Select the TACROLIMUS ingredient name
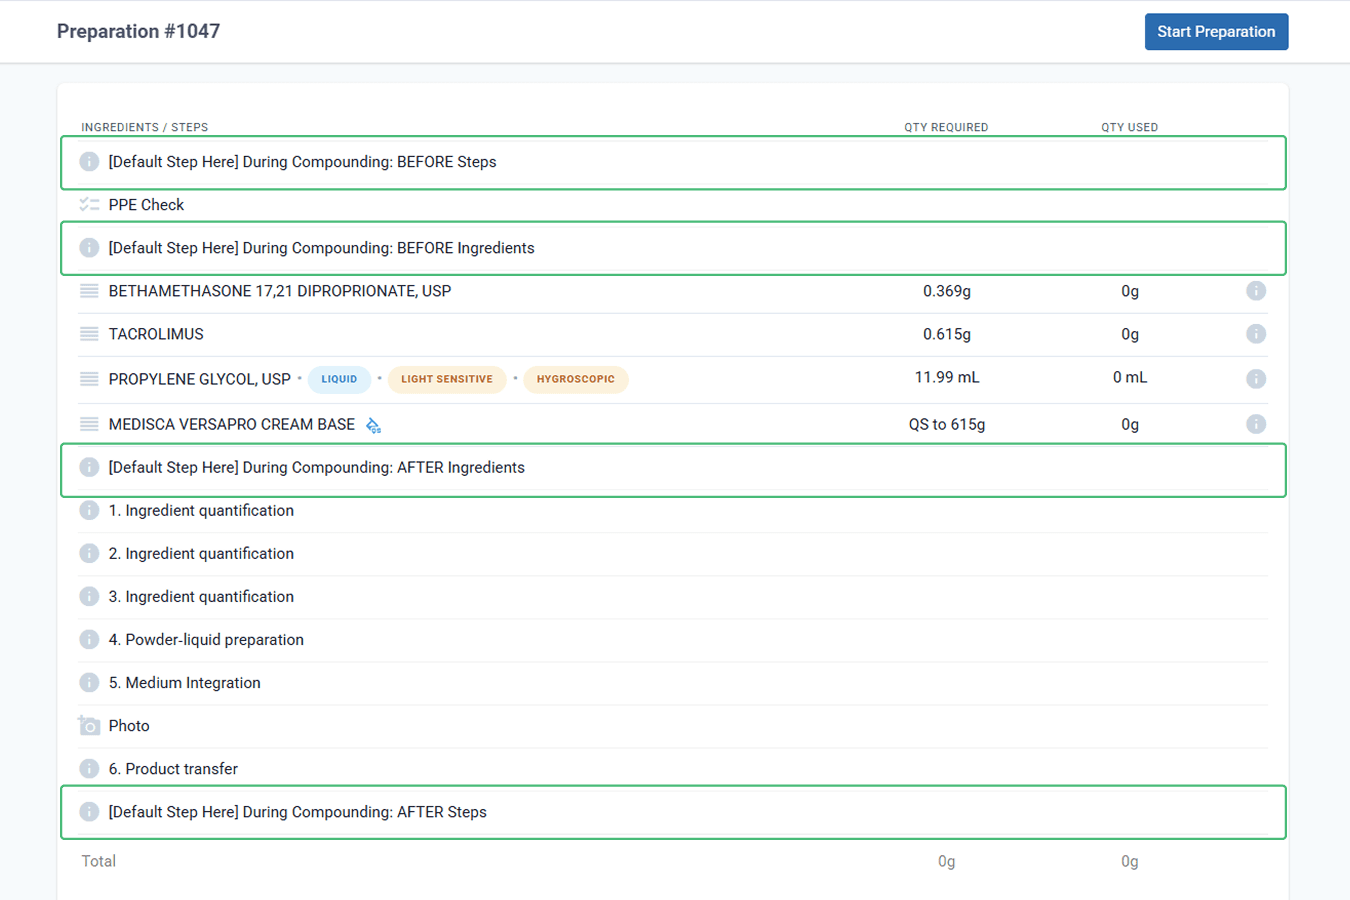The width and height of the screenshot is (1350, 900). pyautogui.click(x=156, y=334)
